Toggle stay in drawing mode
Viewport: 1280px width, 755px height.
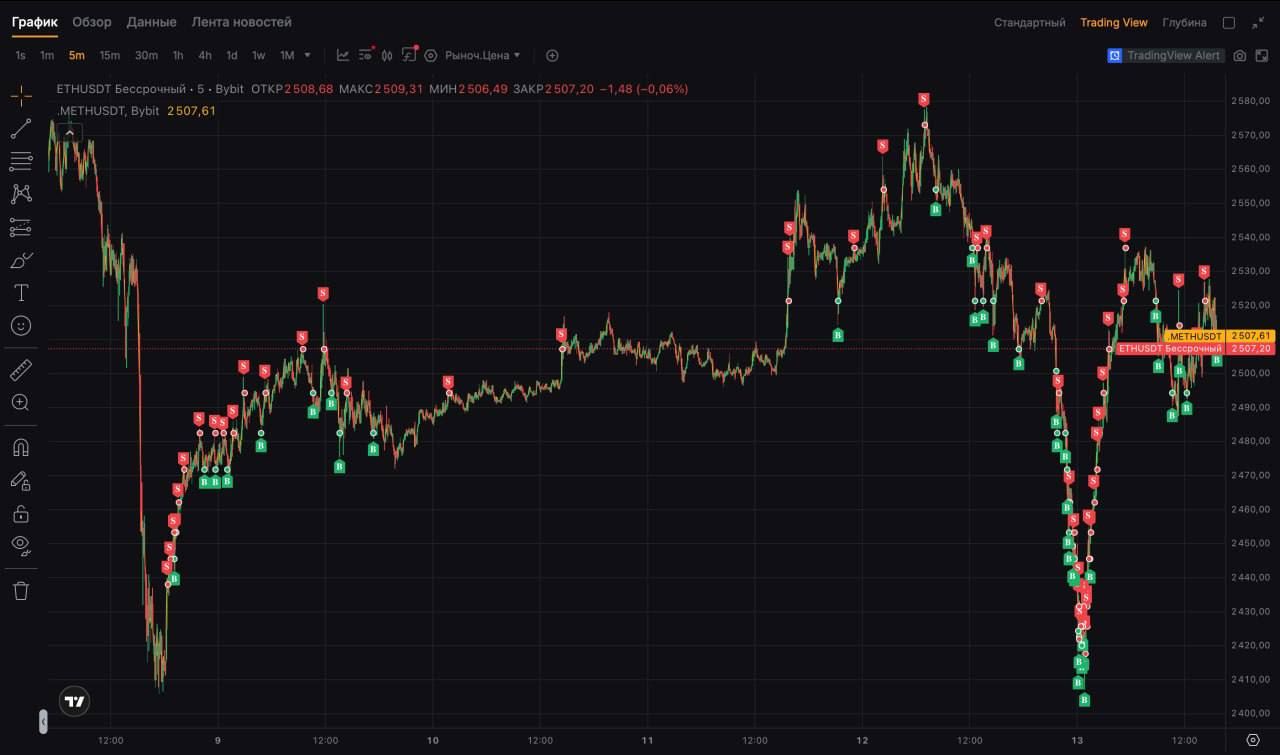(x=21, y=480)
